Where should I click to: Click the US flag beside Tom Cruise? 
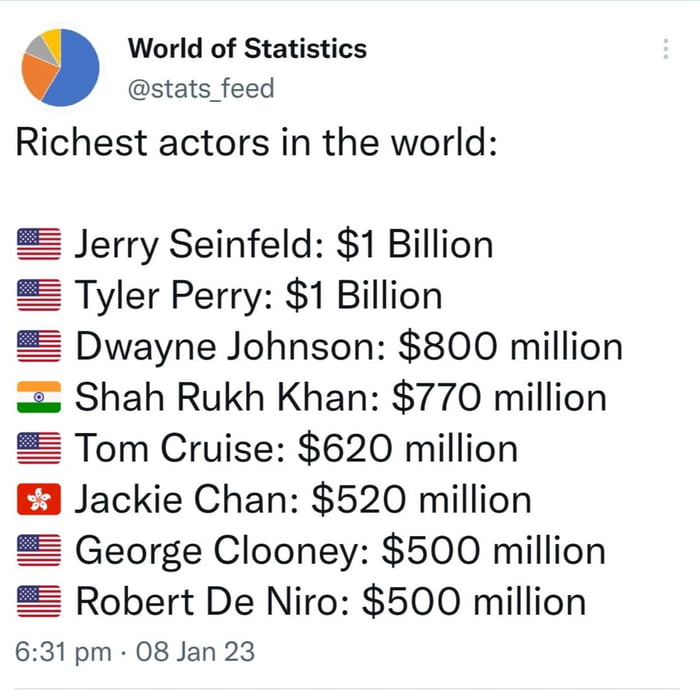[40, 449]
